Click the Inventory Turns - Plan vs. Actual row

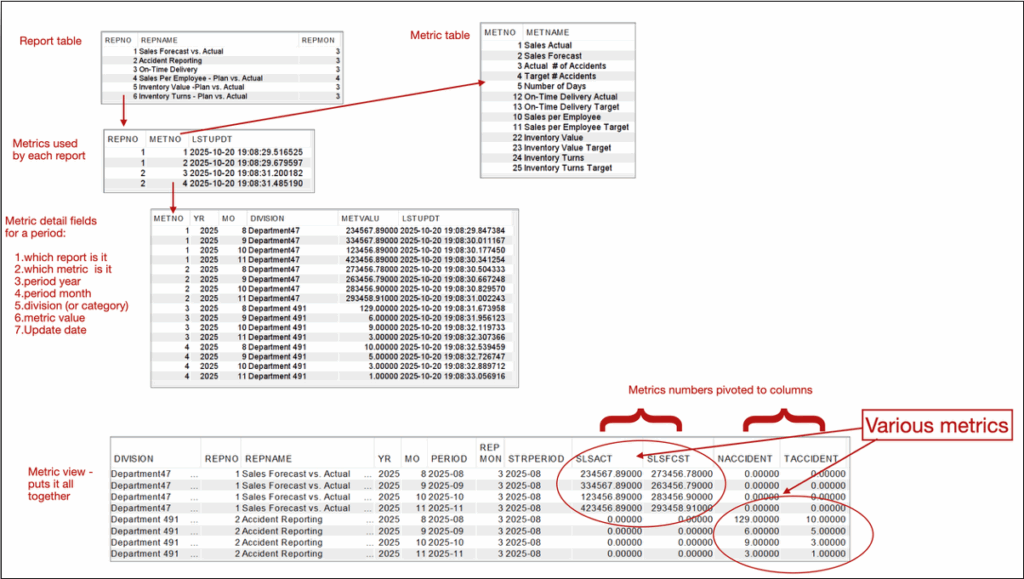[193, 96]
